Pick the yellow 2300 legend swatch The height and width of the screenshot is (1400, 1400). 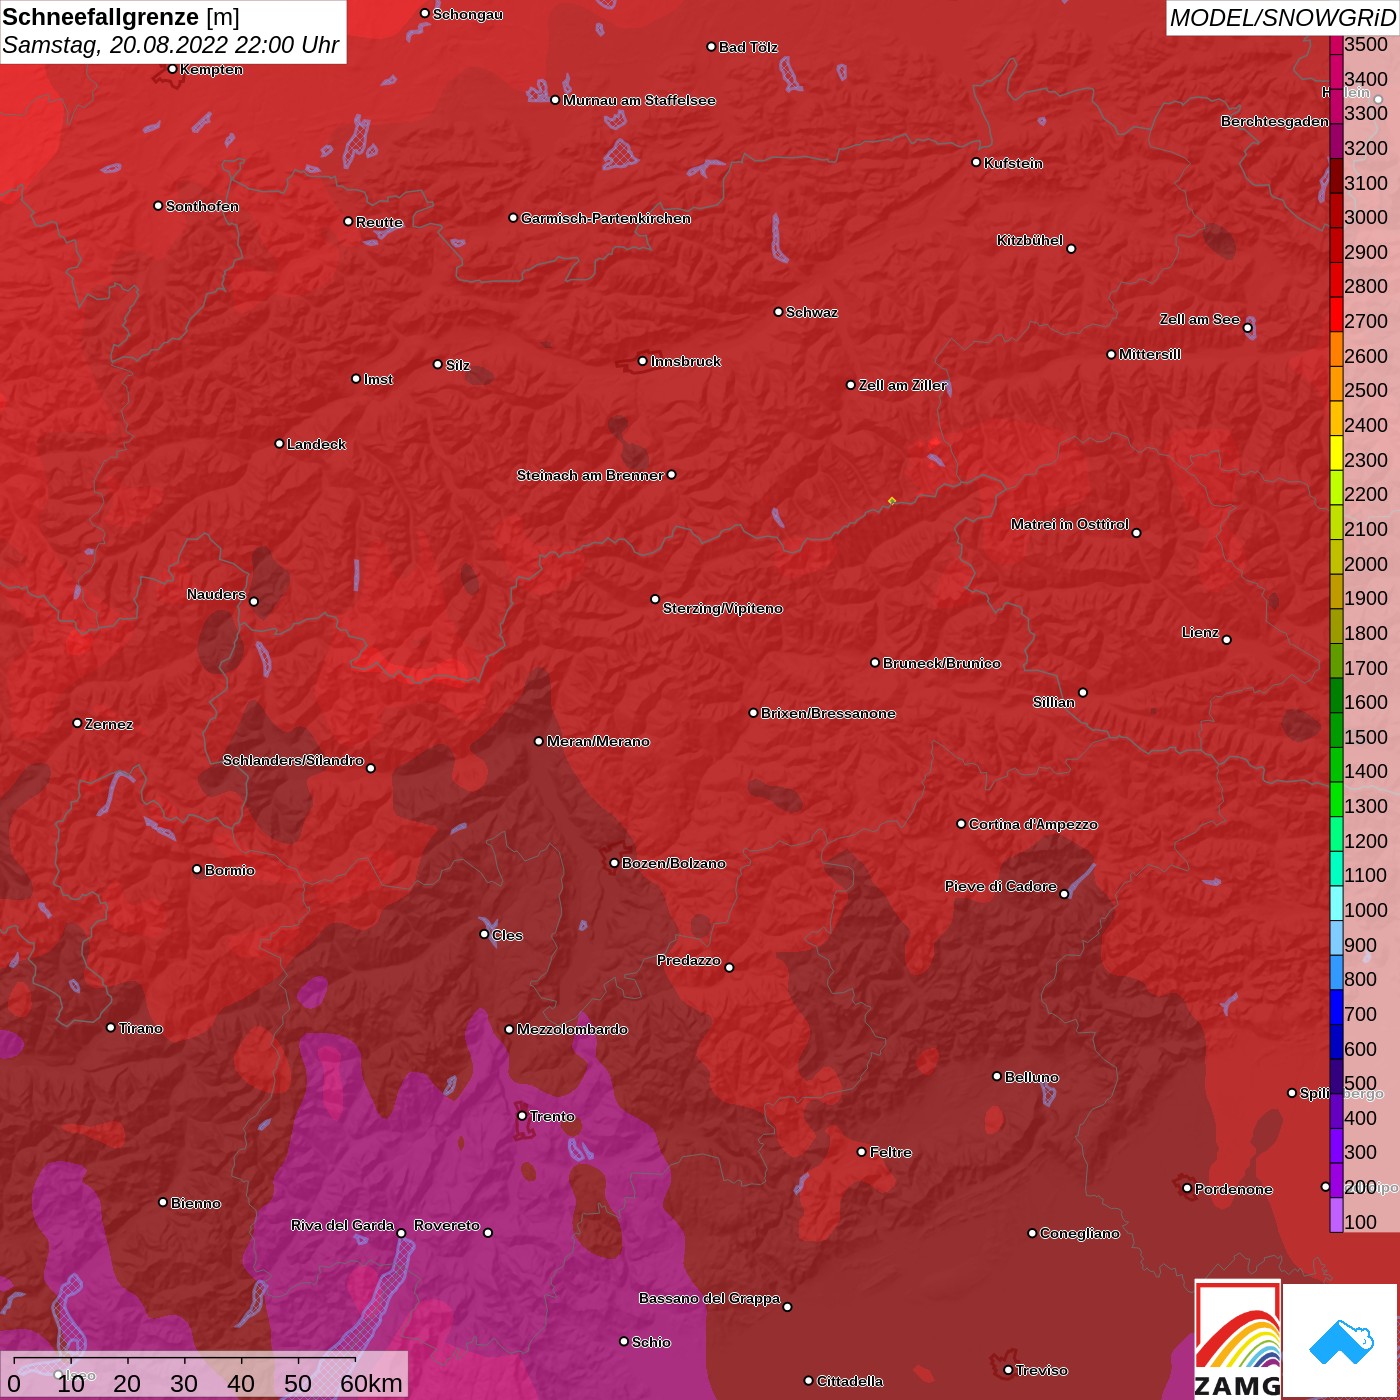tap(1336, 452)
